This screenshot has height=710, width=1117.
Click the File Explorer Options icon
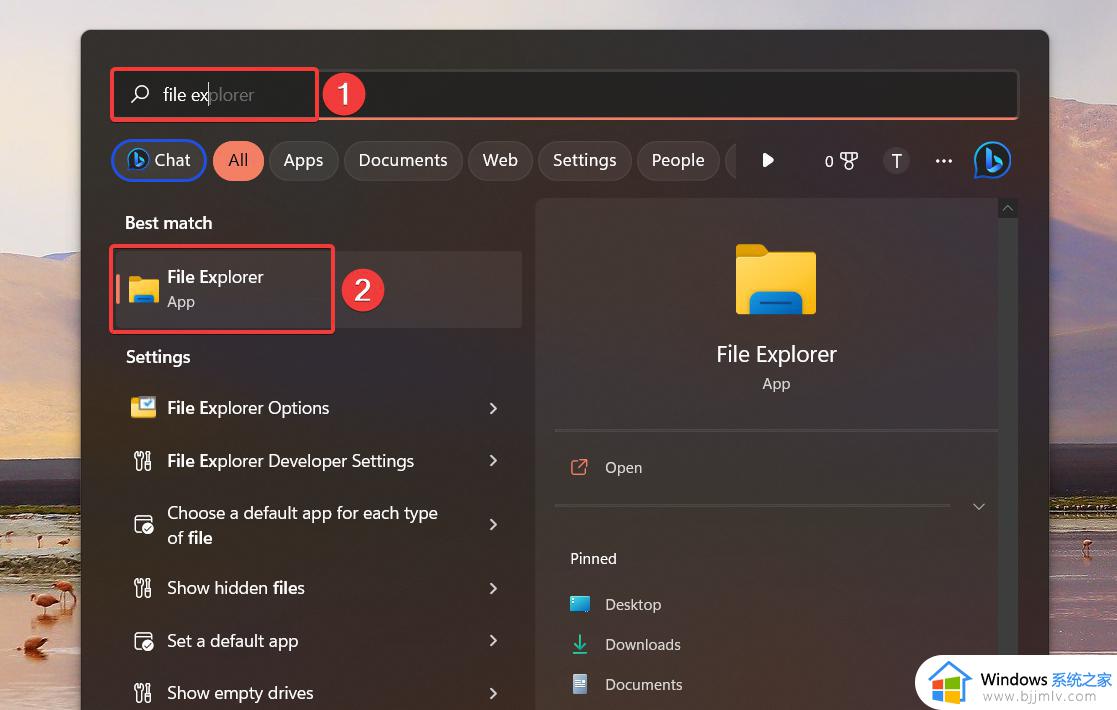[143, 407]
